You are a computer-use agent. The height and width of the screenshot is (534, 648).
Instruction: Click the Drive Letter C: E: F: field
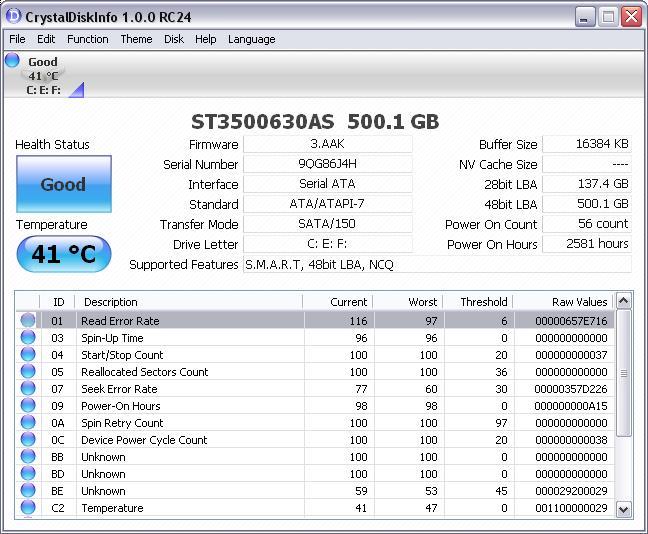coord(328,244)
